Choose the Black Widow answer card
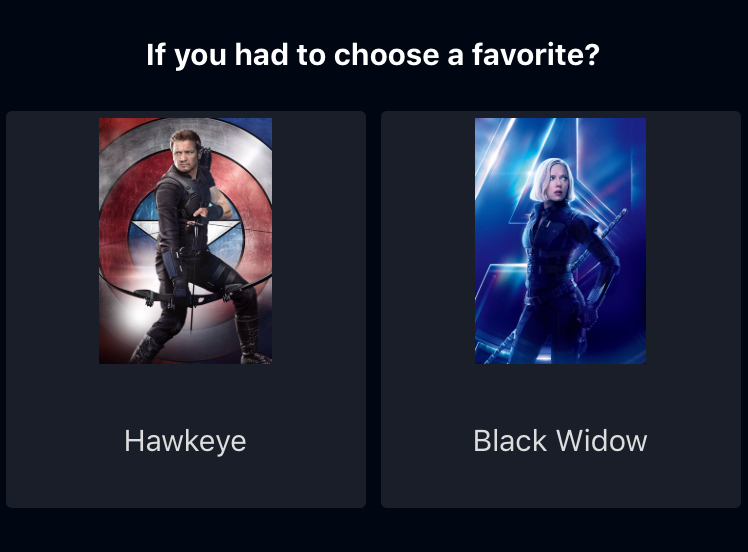The height and width of the screenshot is (552, 748). click(561, 309)
